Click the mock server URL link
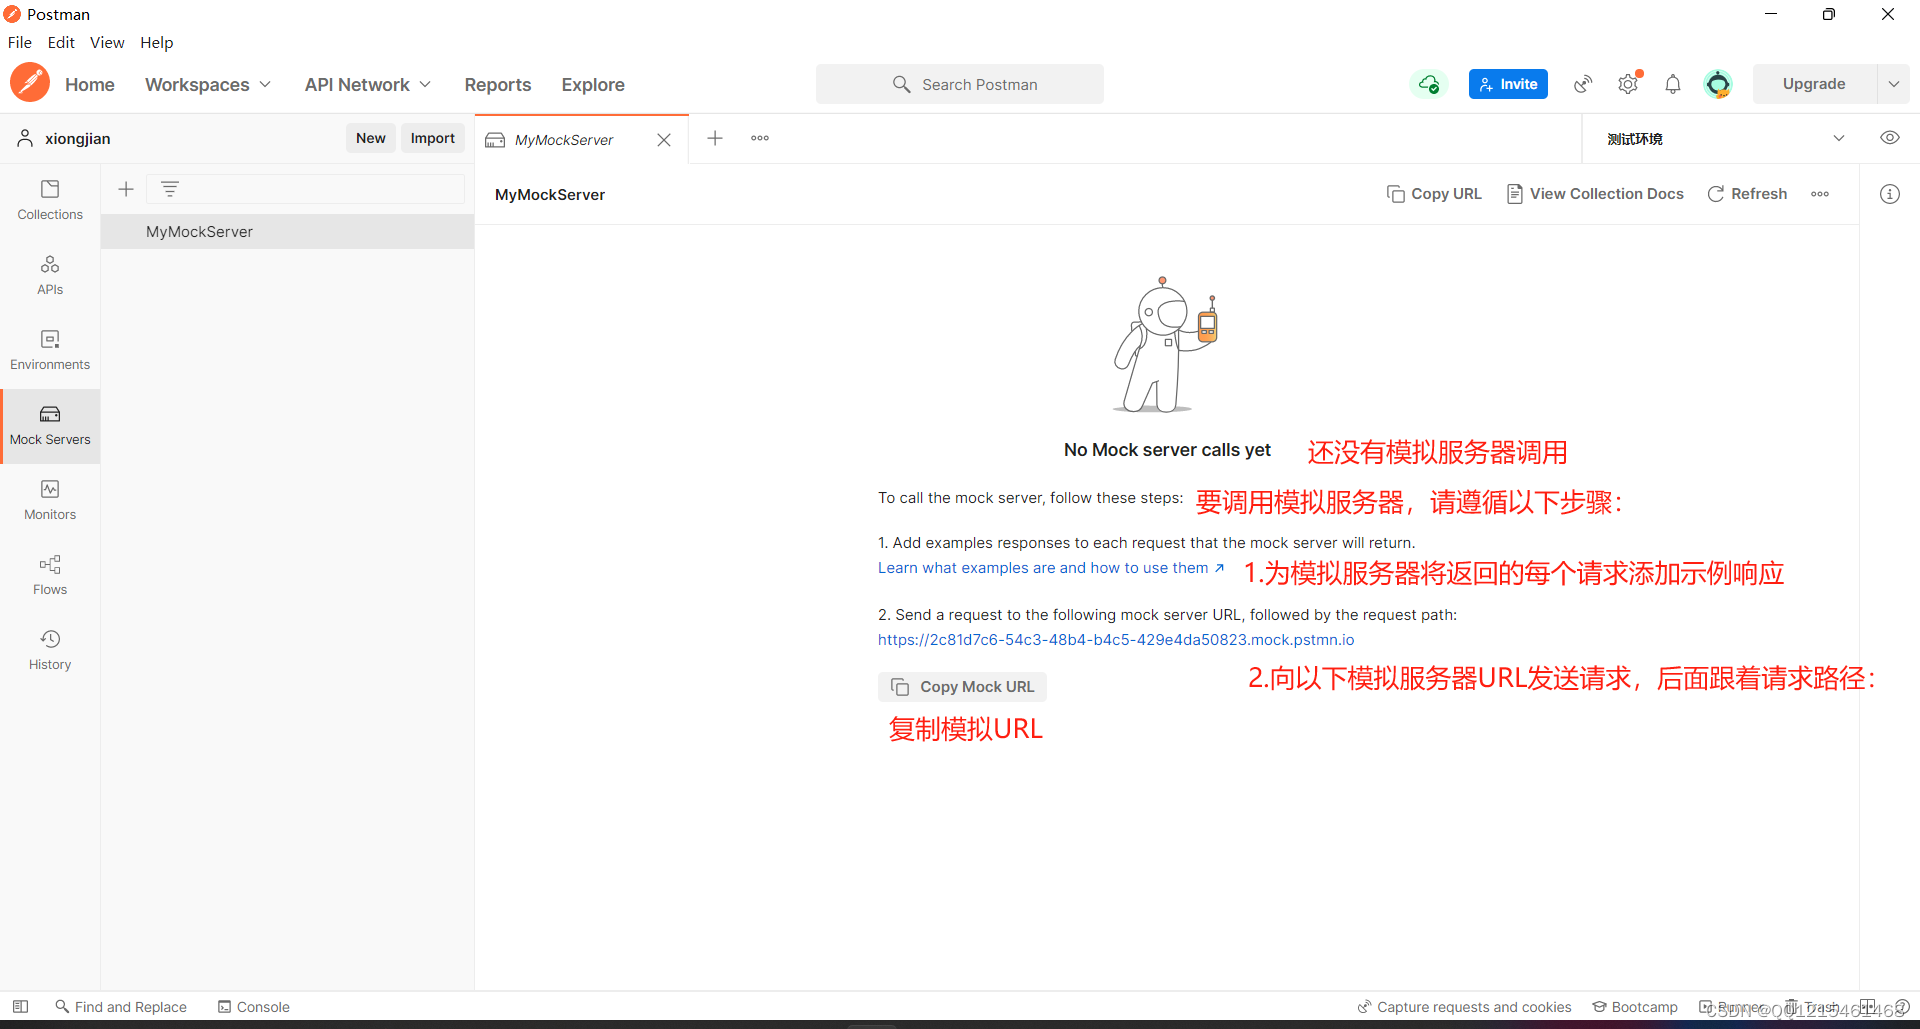The width and height of the screenshot is (1920, 1029). pos(1116,640)
